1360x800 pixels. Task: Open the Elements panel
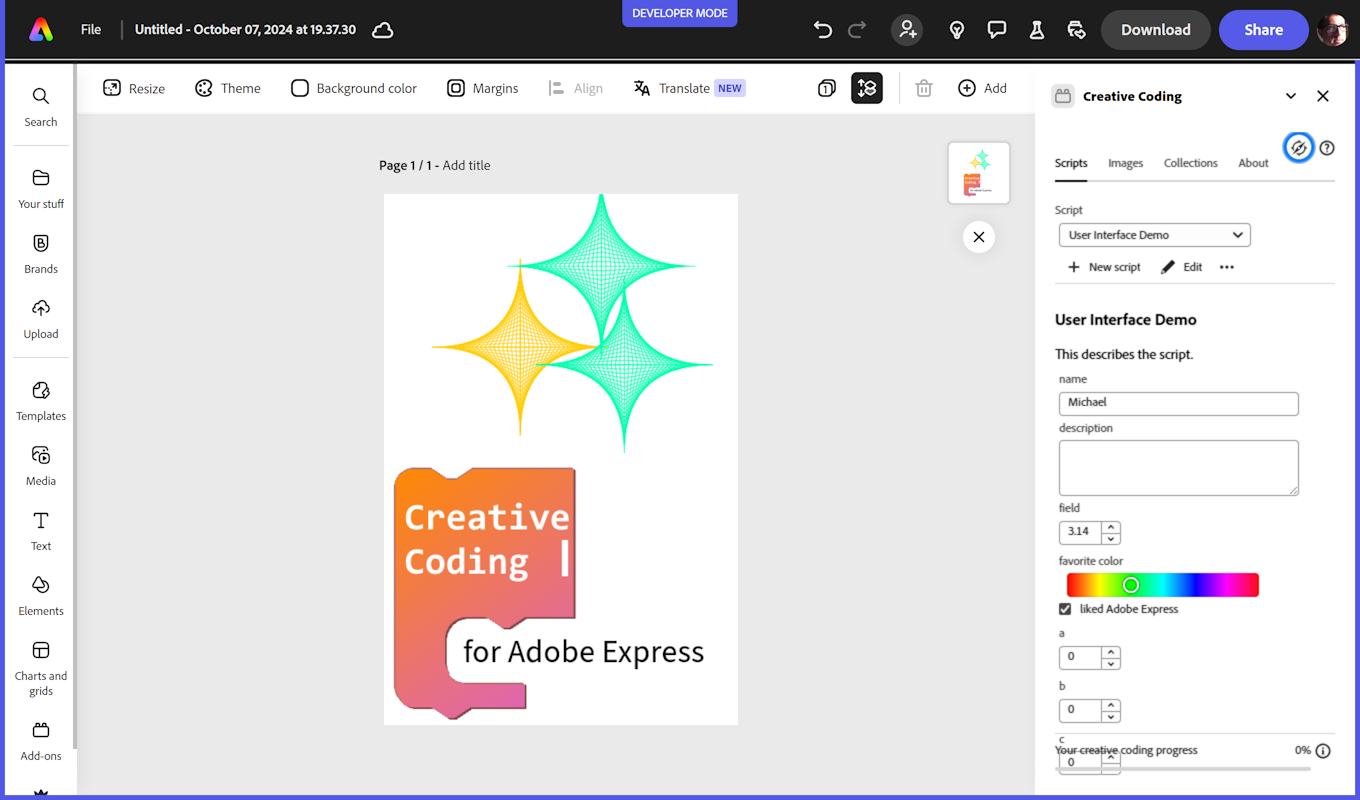click(41, 596)
